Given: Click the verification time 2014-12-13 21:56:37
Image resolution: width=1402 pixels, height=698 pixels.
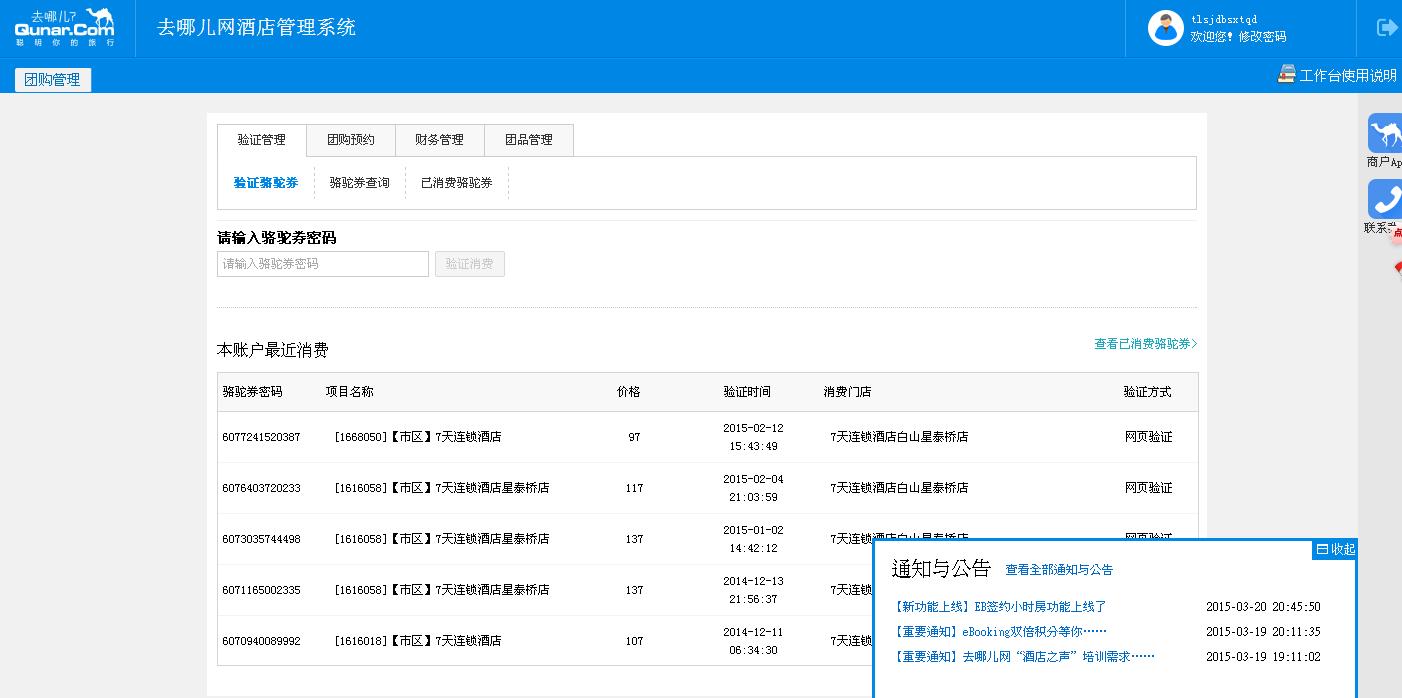Looking at the screenshot, I should (753, 590).
